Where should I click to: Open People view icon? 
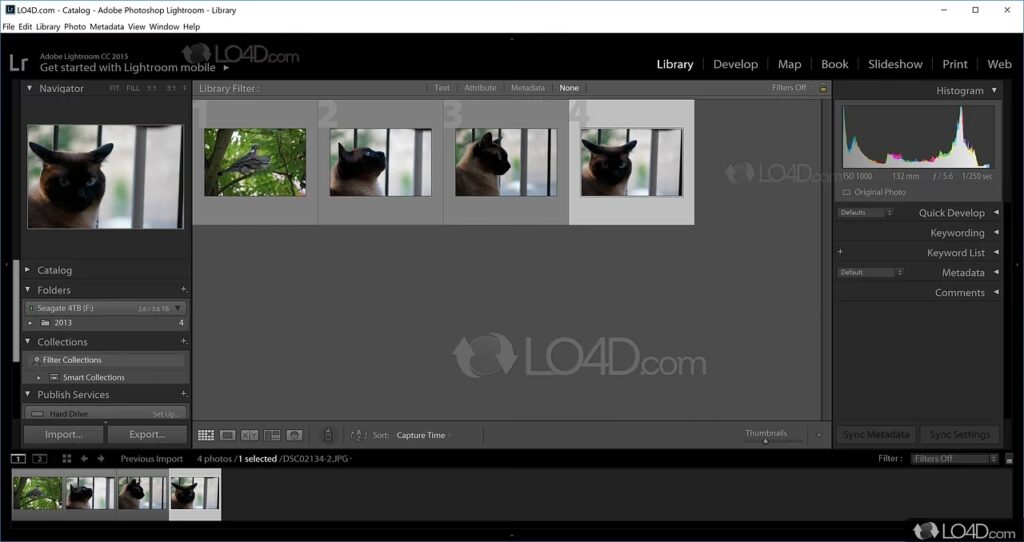pos(294,435)
